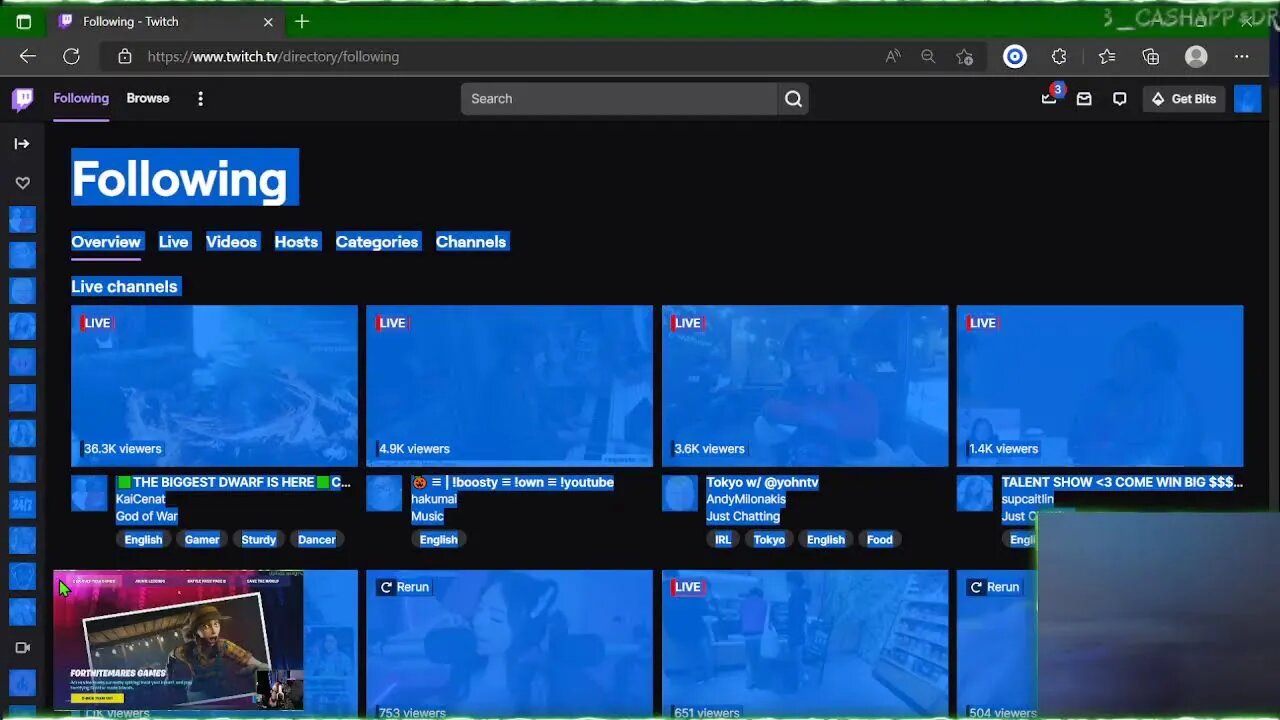Click the IRL tag on AndyMilonakis's stream
This screenshot has width=1280, height=720.
723,540
